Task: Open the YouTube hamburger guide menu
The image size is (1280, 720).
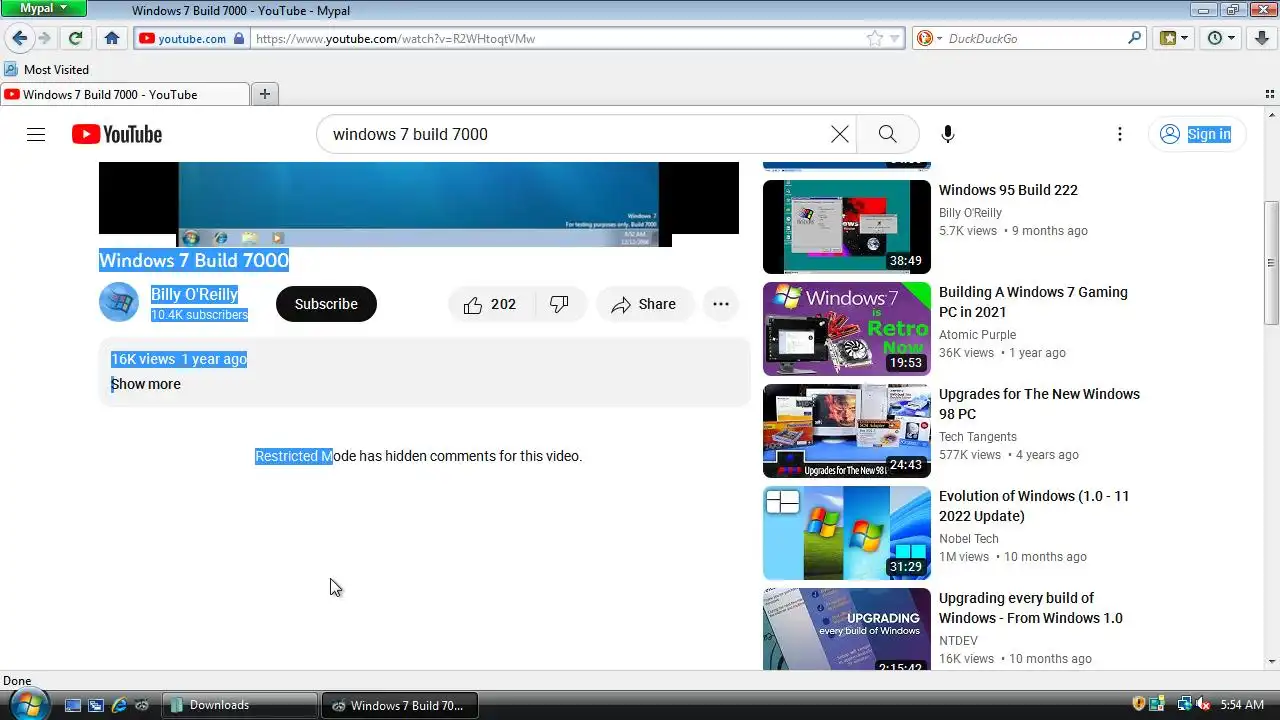Action: coord(36,134)
